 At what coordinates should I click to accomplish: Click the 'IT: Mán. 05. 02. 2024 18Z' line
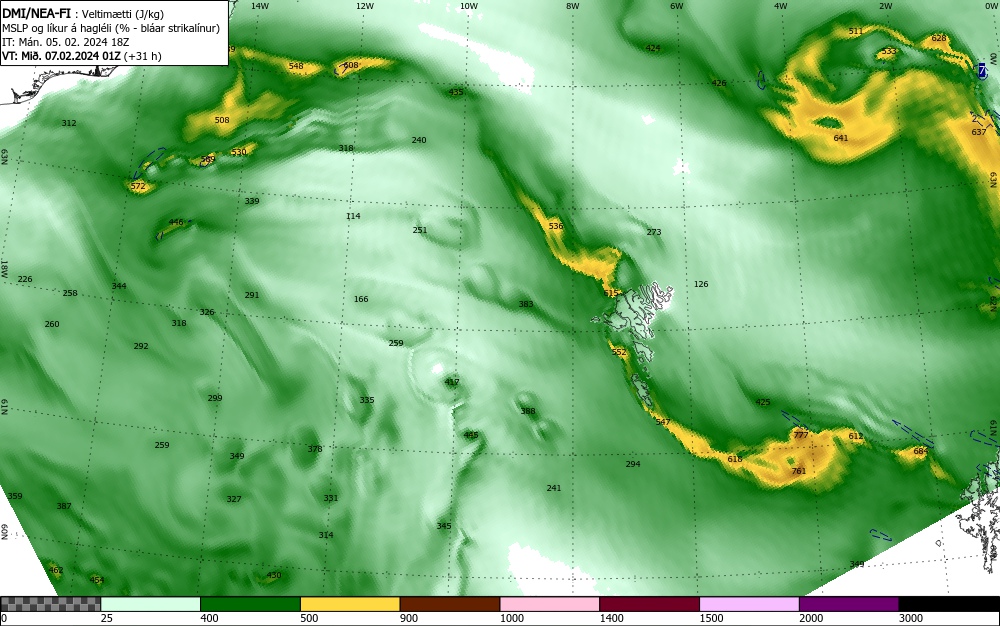[x=65, y=42]
